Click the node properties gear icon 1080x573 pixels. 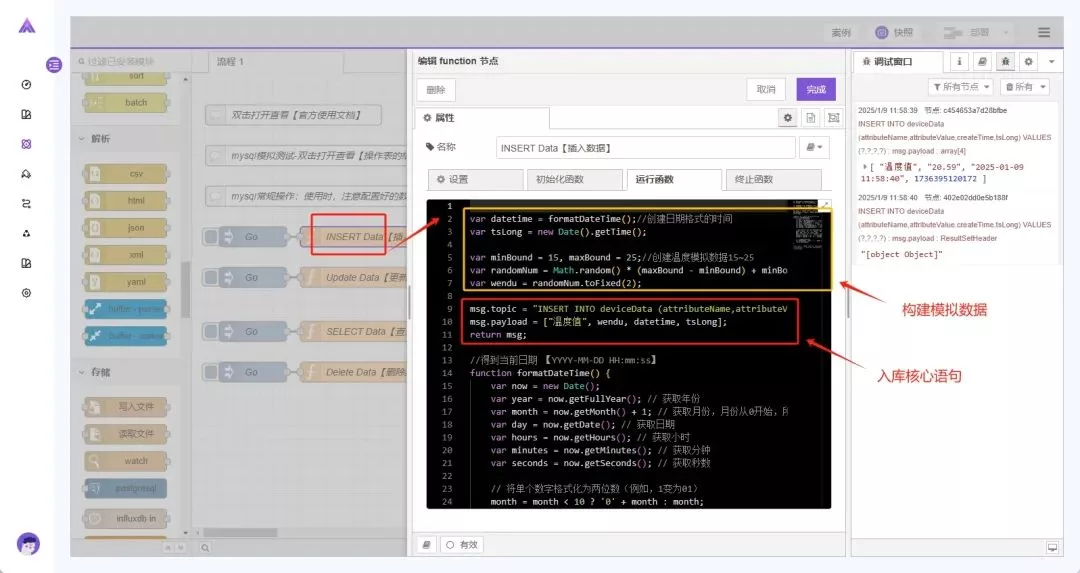(788, 118)
